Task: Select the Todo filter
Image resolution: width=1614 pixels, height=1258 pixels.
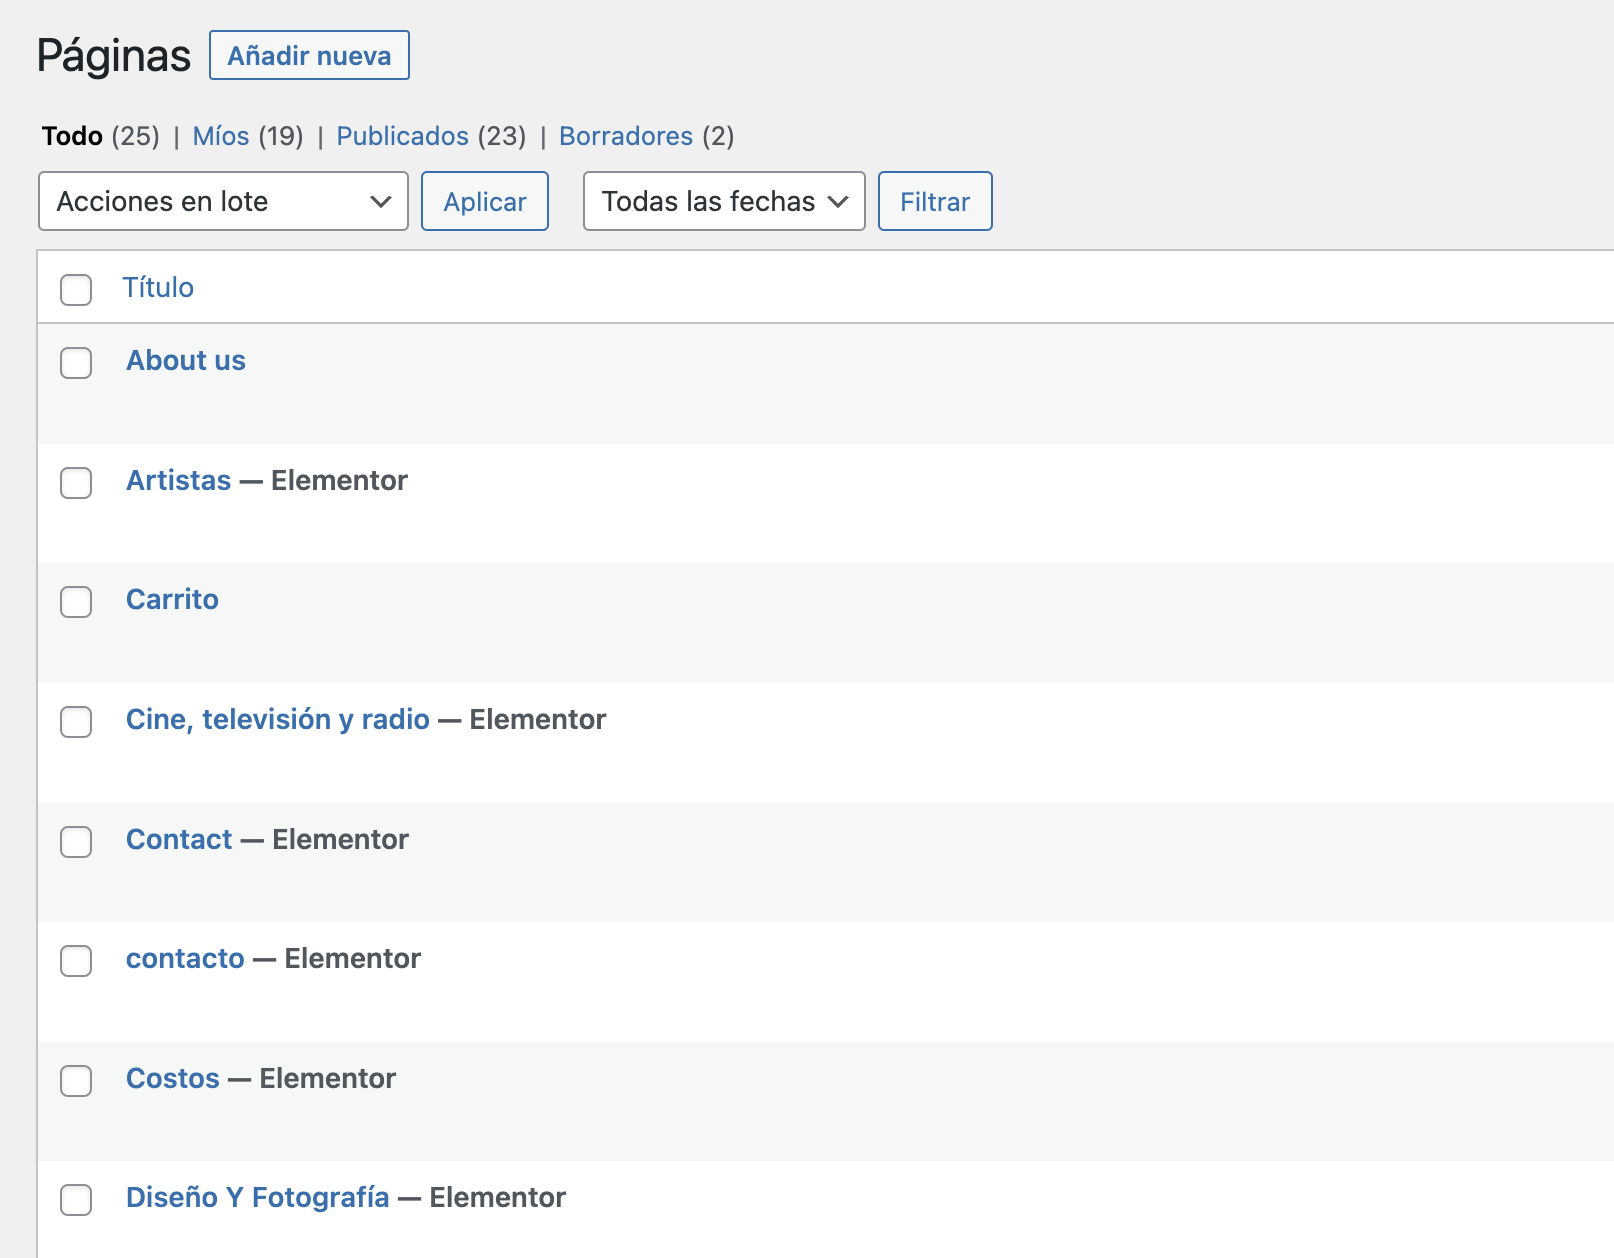Action: (x=72, y=136)
